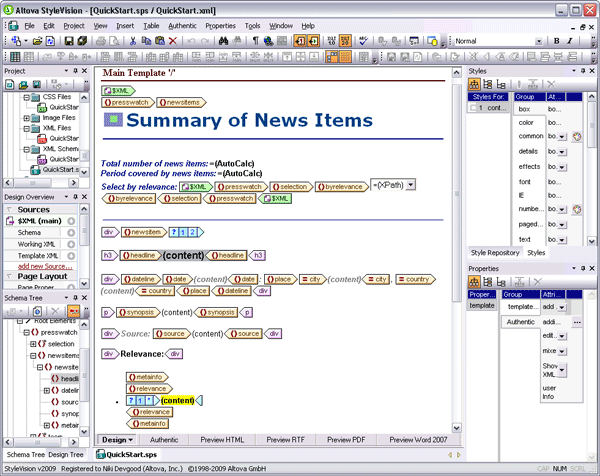Select QuickStart.s file in Project tree

[x=55, y=170]
